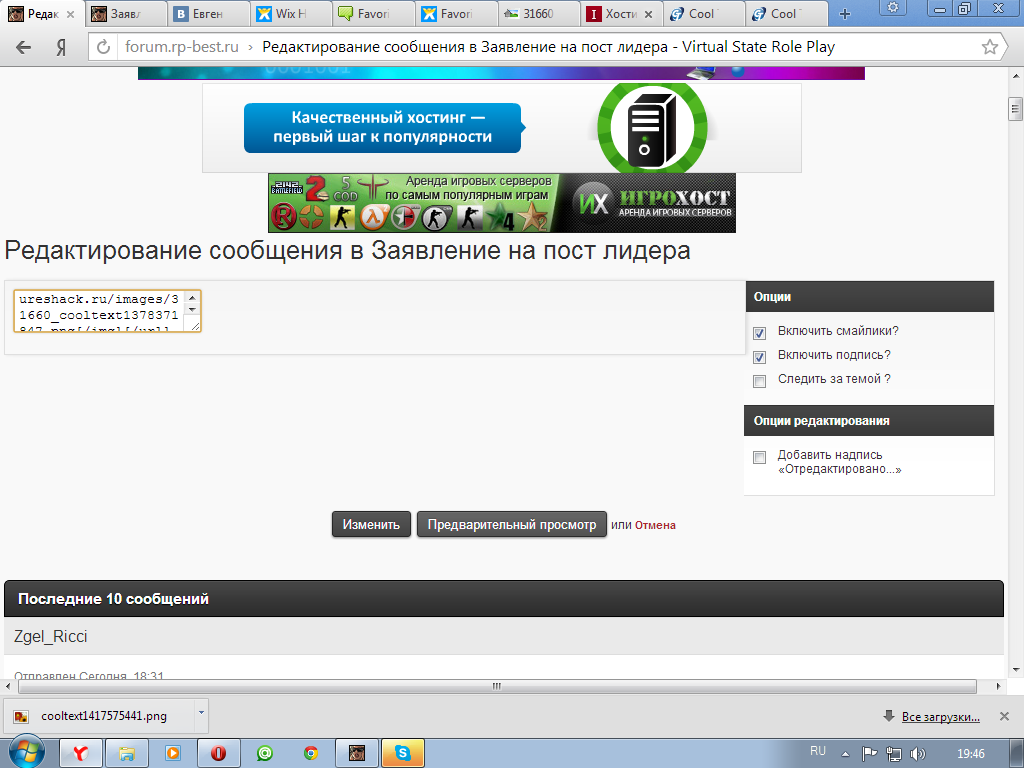Click the horizontal scrollbar thumb
1024x768 pixels.
[497, 686]
